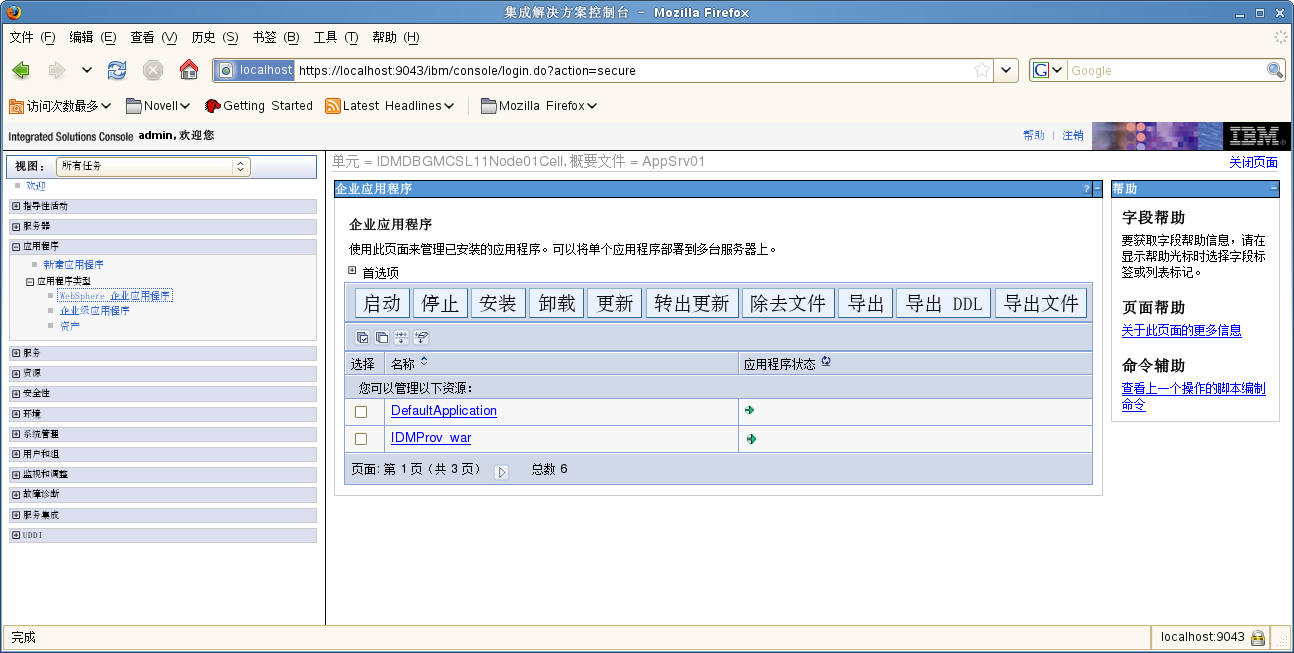The image size is (1294, 653).
Task: Open the 文件 (F) menu
Action: [x=32, y=37]
